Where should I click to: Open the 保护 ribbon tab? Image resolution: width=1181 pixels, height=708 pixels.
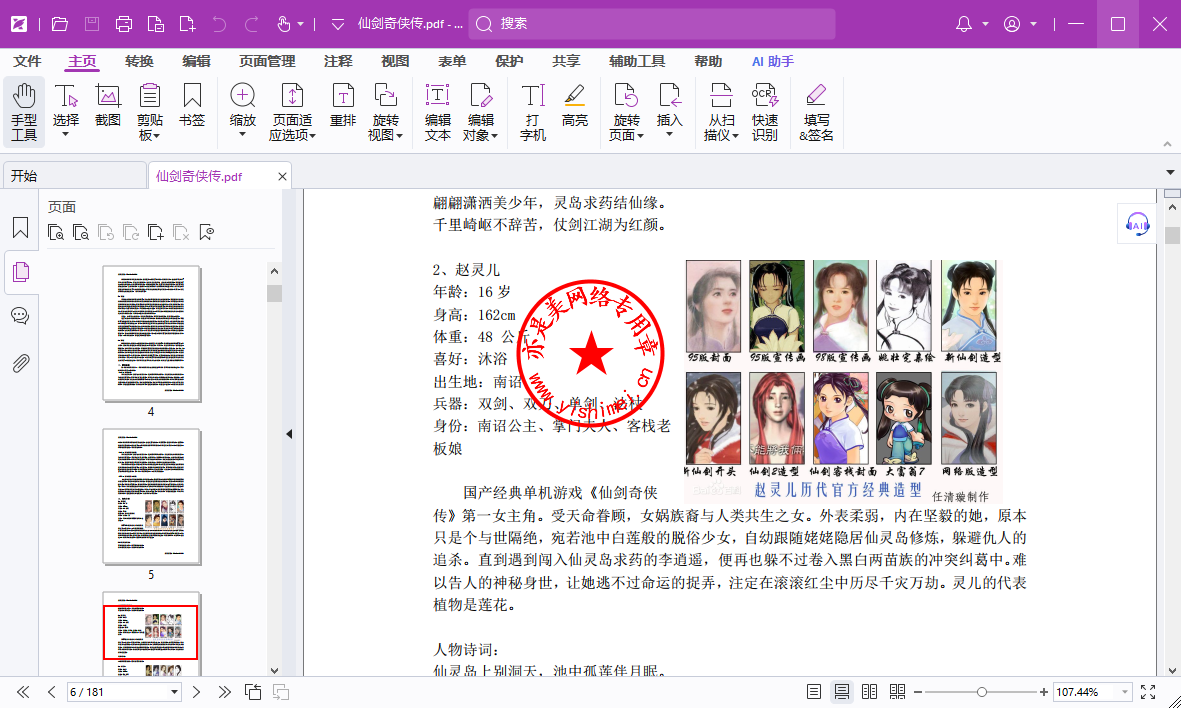[509, 61]
